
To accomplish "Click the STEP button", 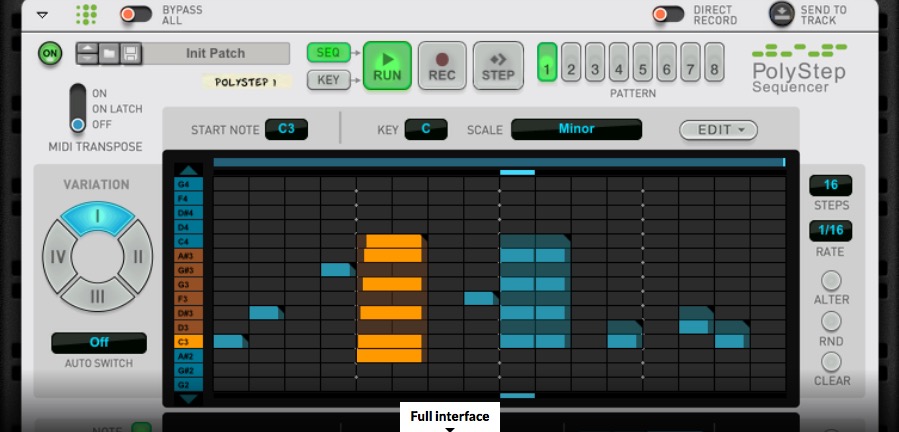I will click(498, 65).
